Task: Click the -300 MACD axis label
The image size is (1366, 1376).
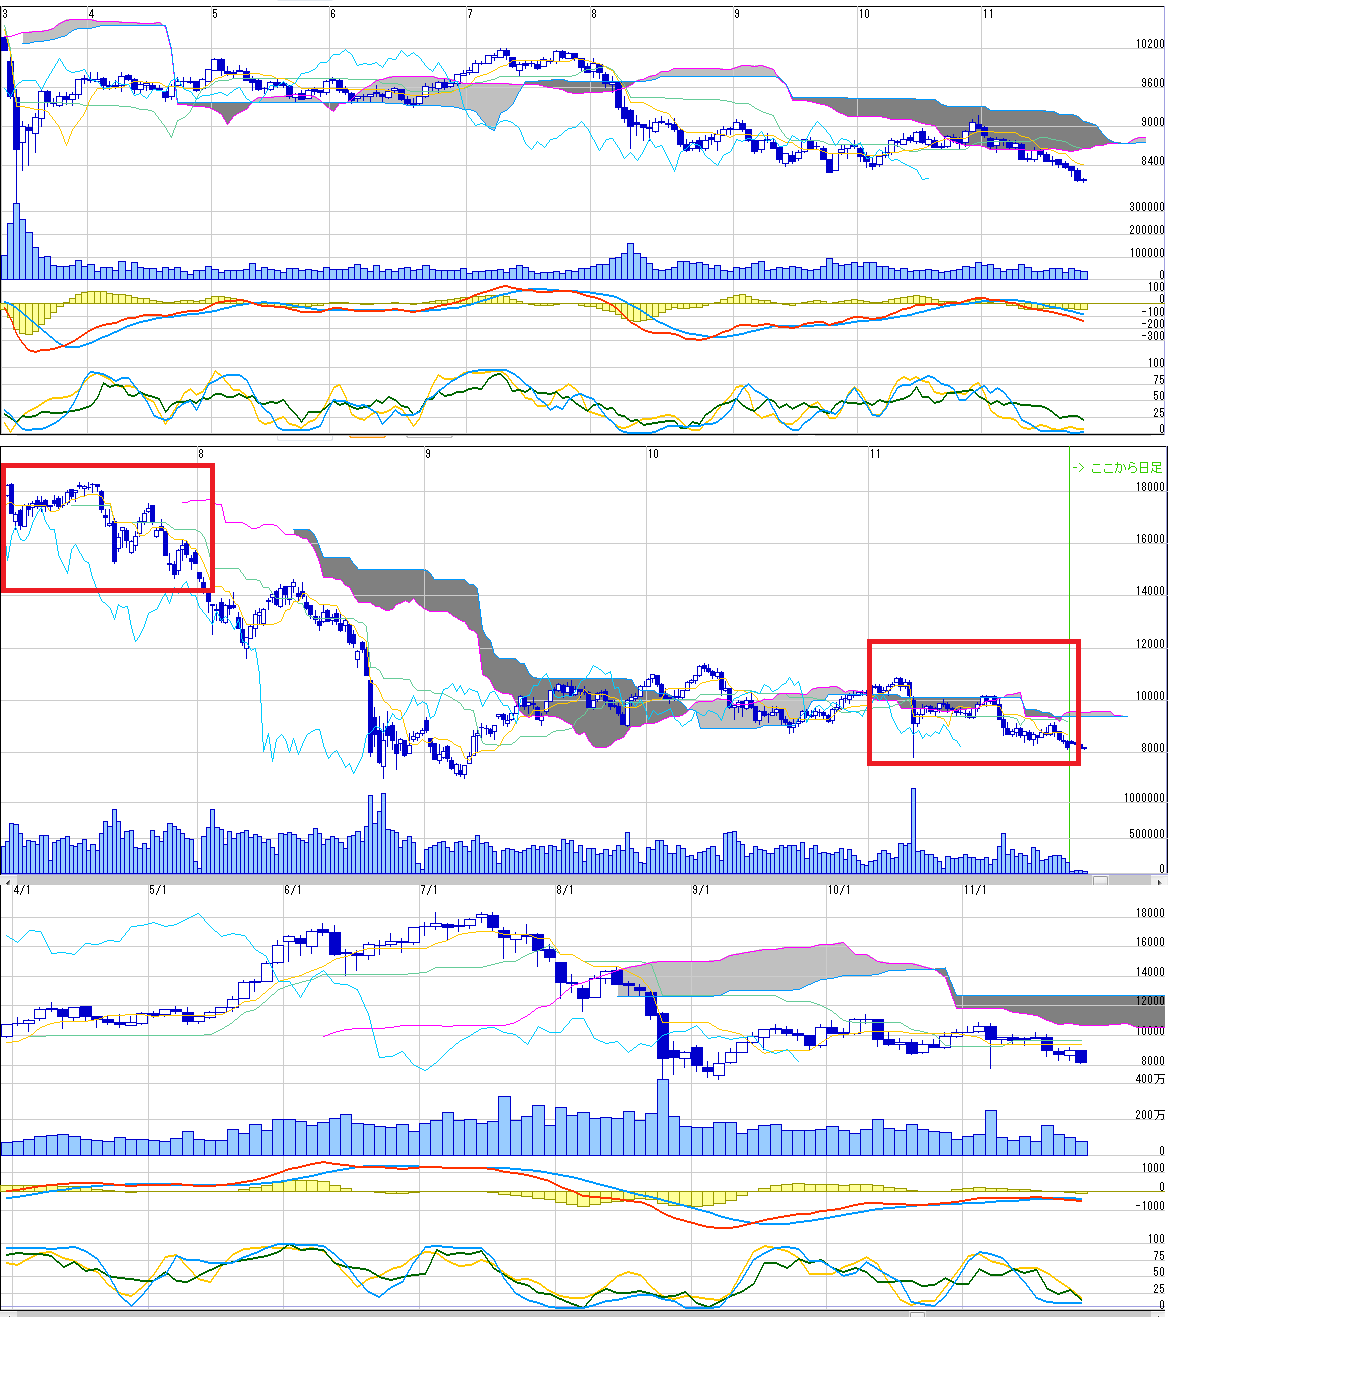Action: point(1153,336)
